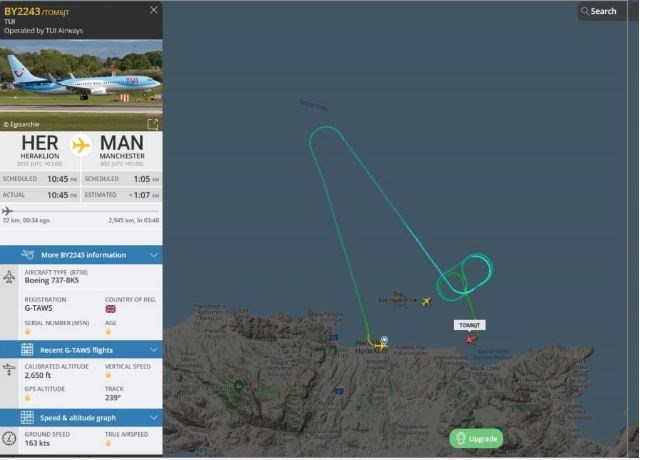Click the Upgrade button on map

pos(476,438)
